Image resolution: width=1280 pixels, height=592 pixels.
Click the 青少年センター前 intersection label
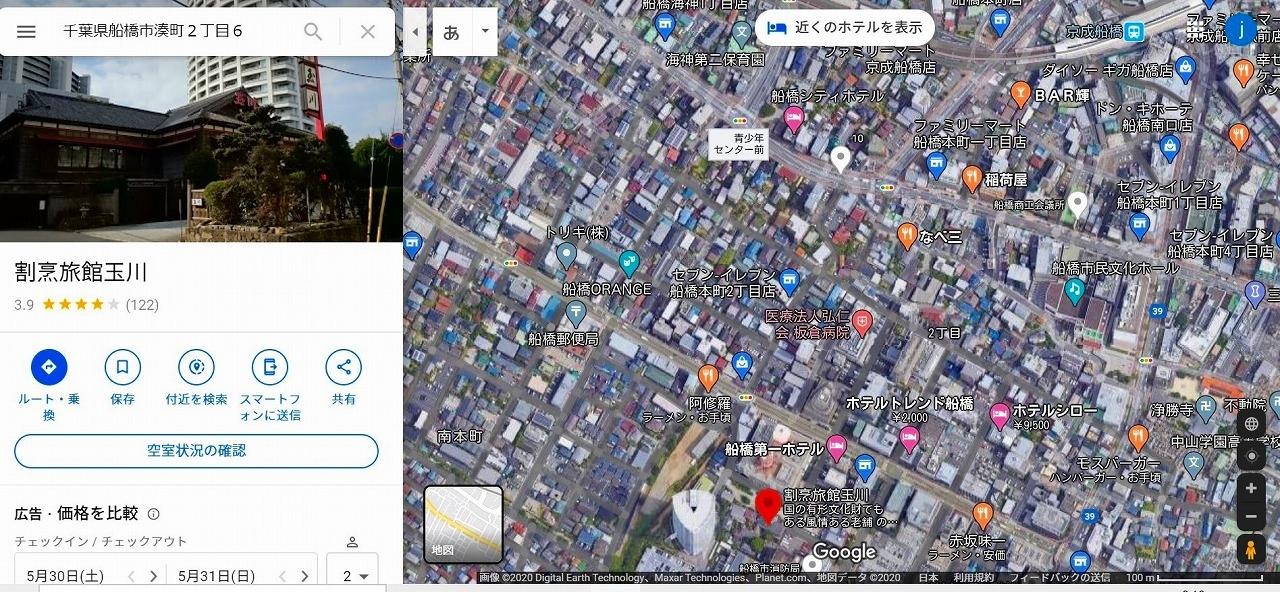coord(739,143)
